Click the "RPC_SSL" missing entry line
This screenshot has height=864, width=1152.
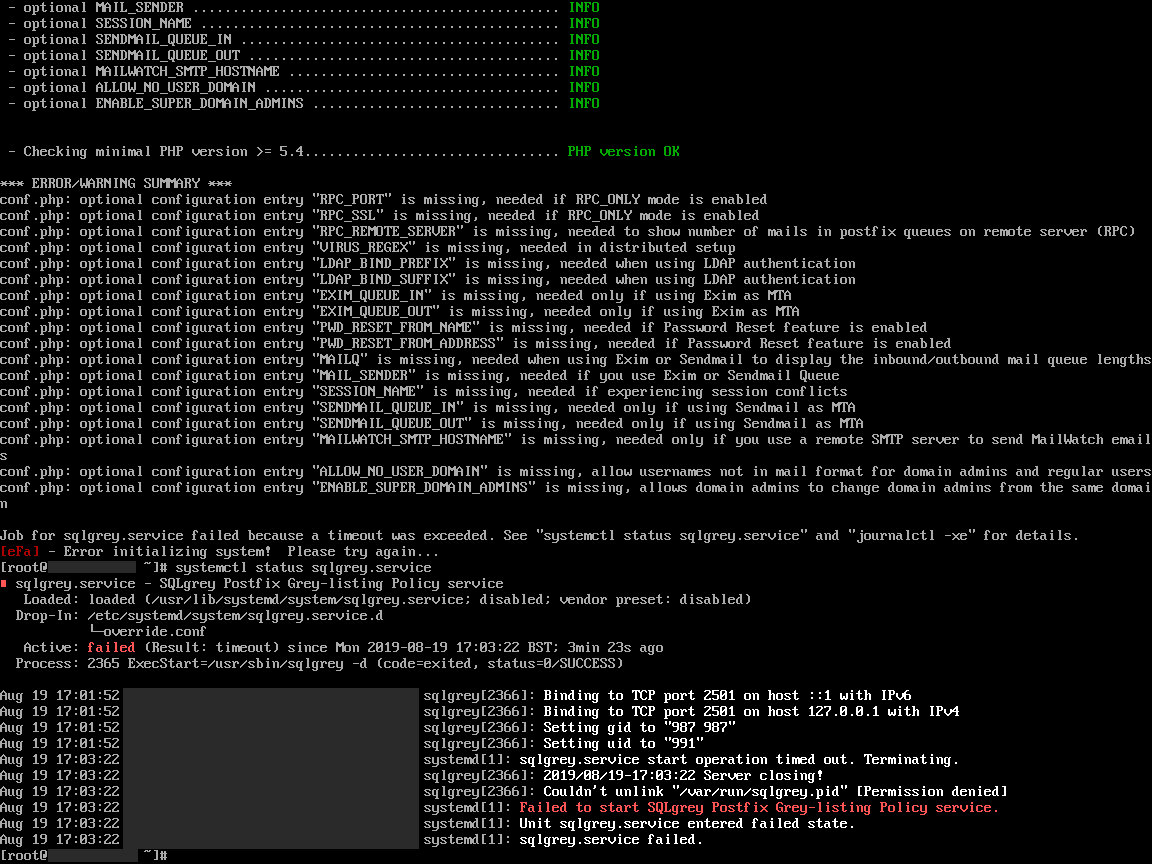380,216
